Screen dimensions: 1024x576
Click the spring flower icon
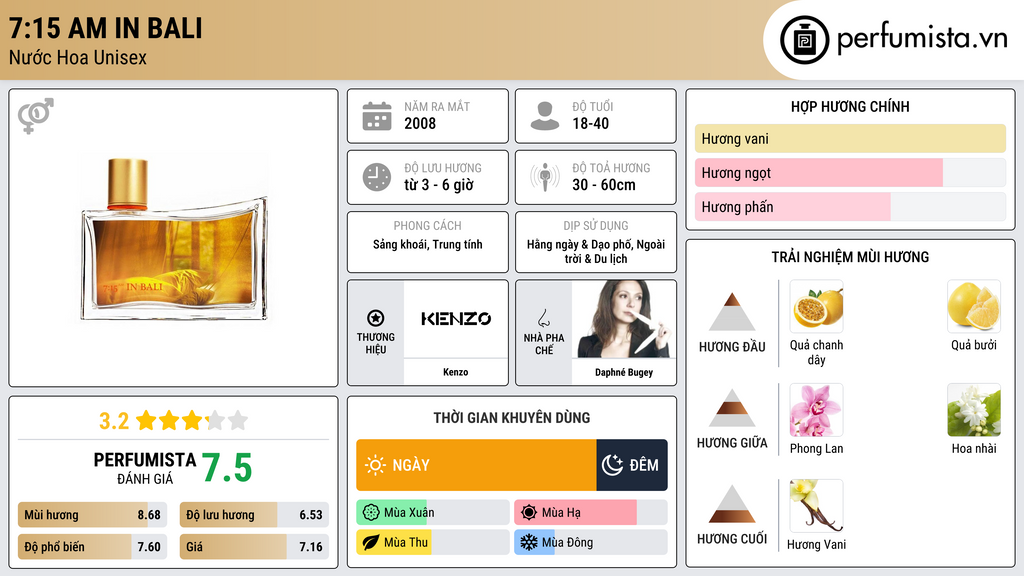[371, 513]
